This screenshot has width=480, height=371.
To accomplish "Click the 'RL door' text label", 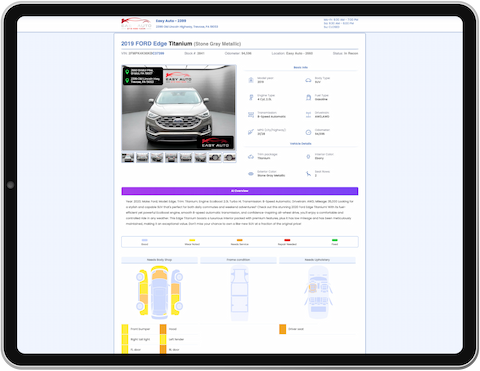I will [x=174, y=350].
